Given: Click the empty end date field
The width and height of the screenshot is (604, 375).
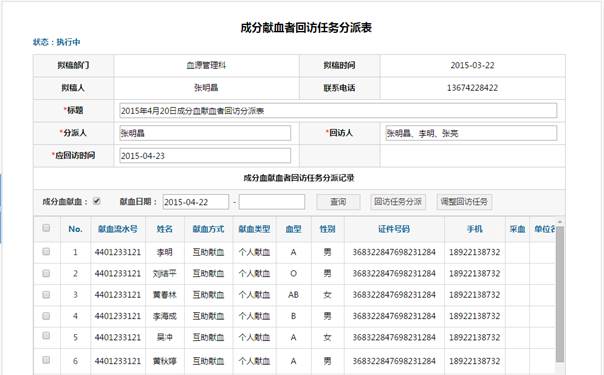Looking at the screenshot, I should [x=272, y=202].
